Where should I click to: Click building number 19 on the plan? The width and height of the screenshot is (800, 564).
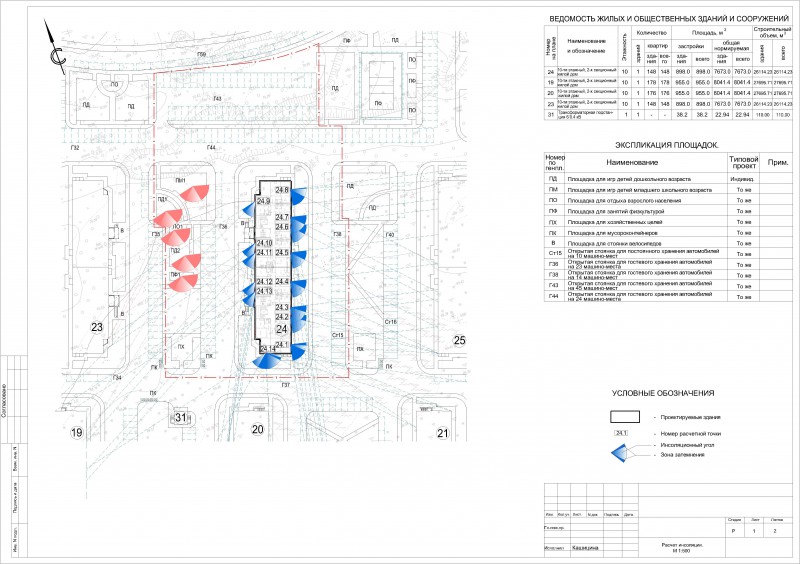(77, 432)
